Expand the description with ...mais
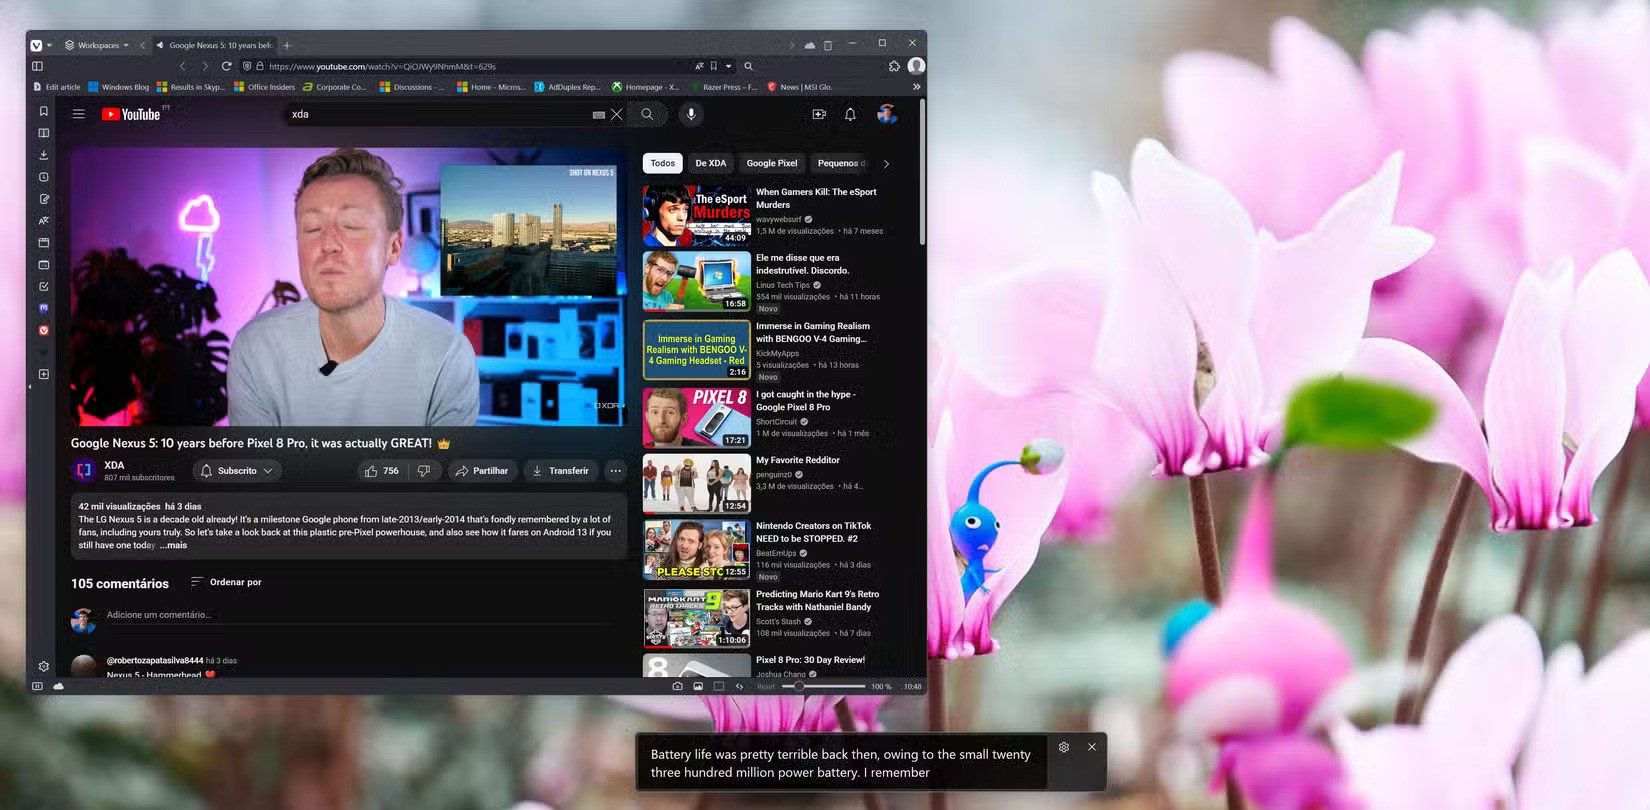Screen dimensions: 1650x810 click(x=174, y=545)
